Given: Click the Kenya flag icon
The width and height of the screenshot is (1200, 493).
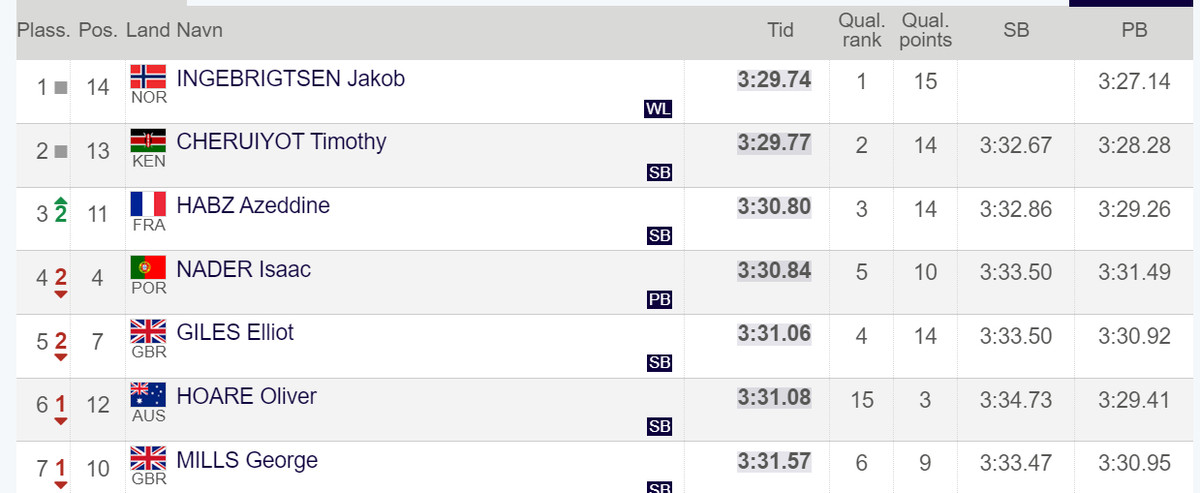Looking at the screenshot, I should (x=148, y=141).
